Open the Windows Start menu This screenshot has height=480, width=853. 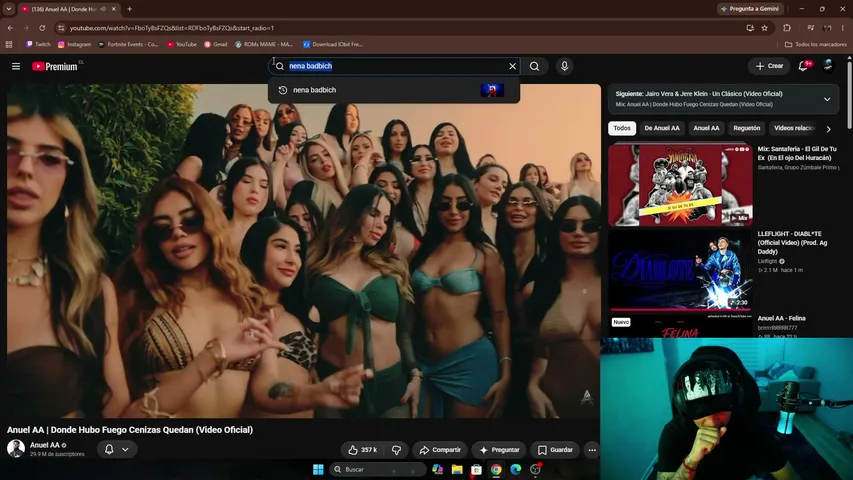click(x=318, y=469)
